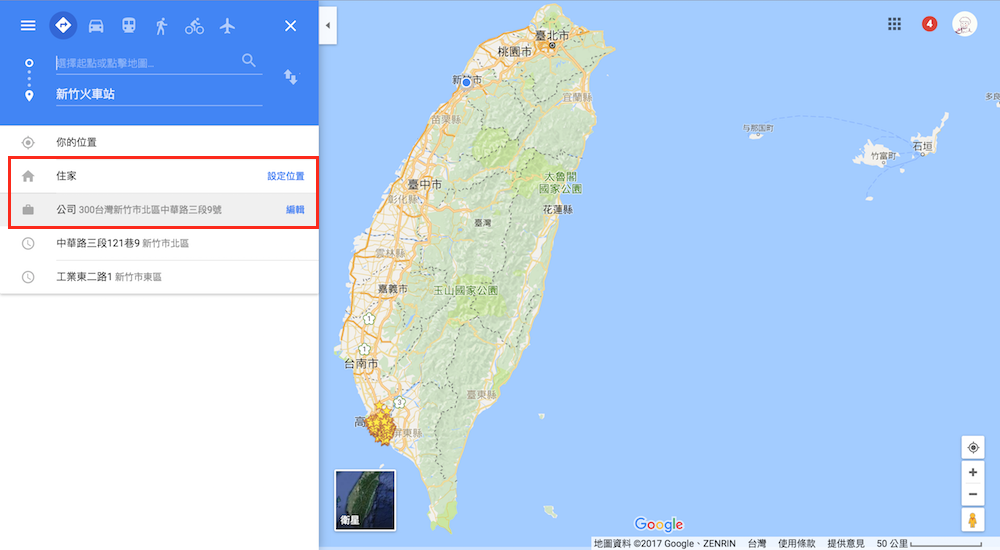Image resolution: width=1000 pixels, height=550 pixels.
Task: Click the home icon beside 住家
Action: (28, 176)
